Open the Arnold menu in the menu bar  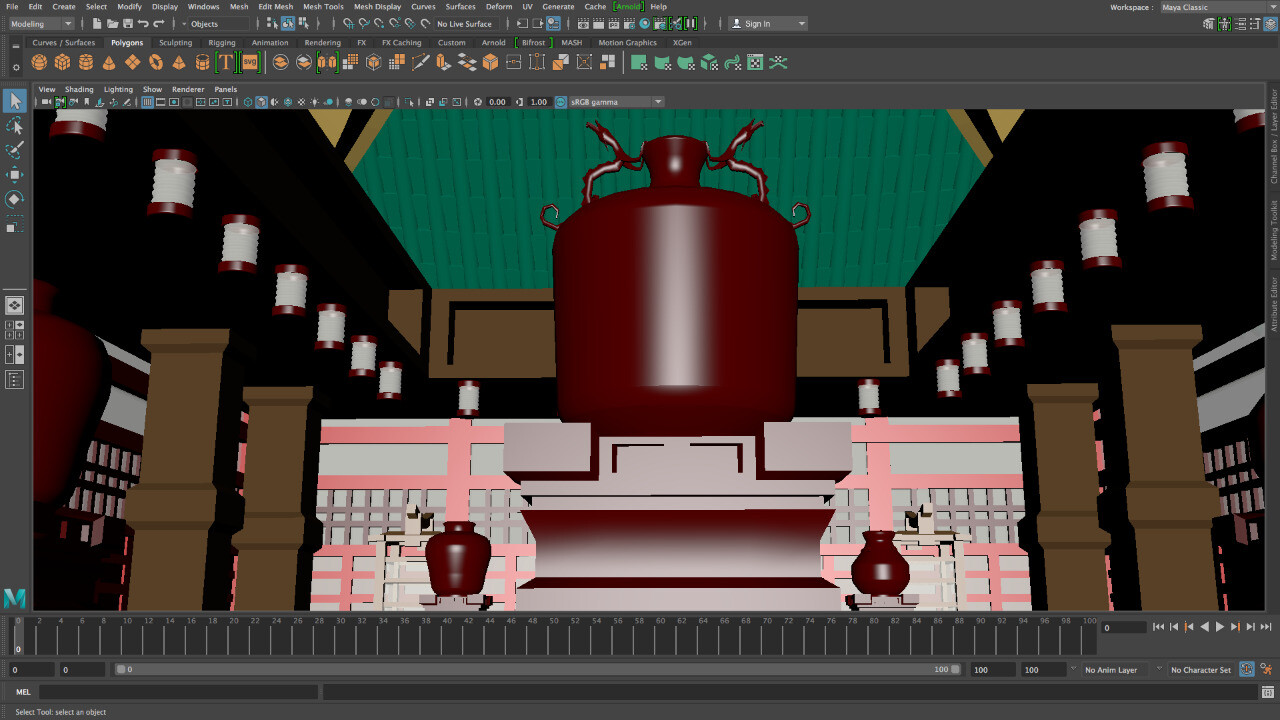(628, 6)
